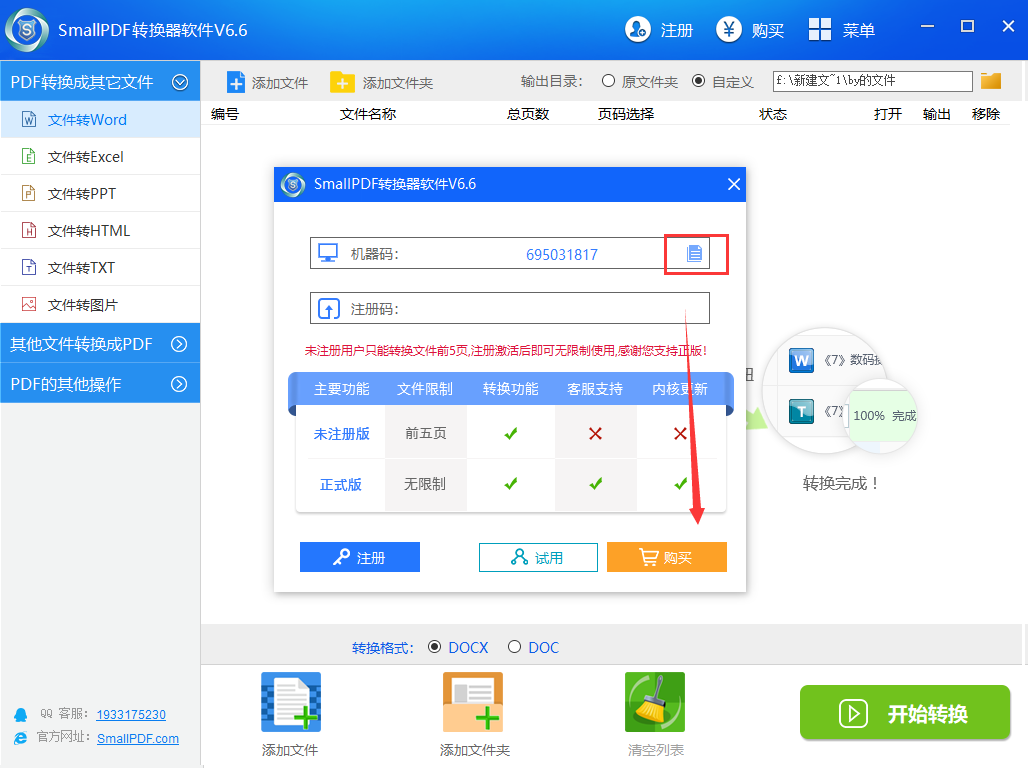The image size is (1028, 768).
Task: Click the 清空列表 broom icon
Action: (x=654, y=701)
